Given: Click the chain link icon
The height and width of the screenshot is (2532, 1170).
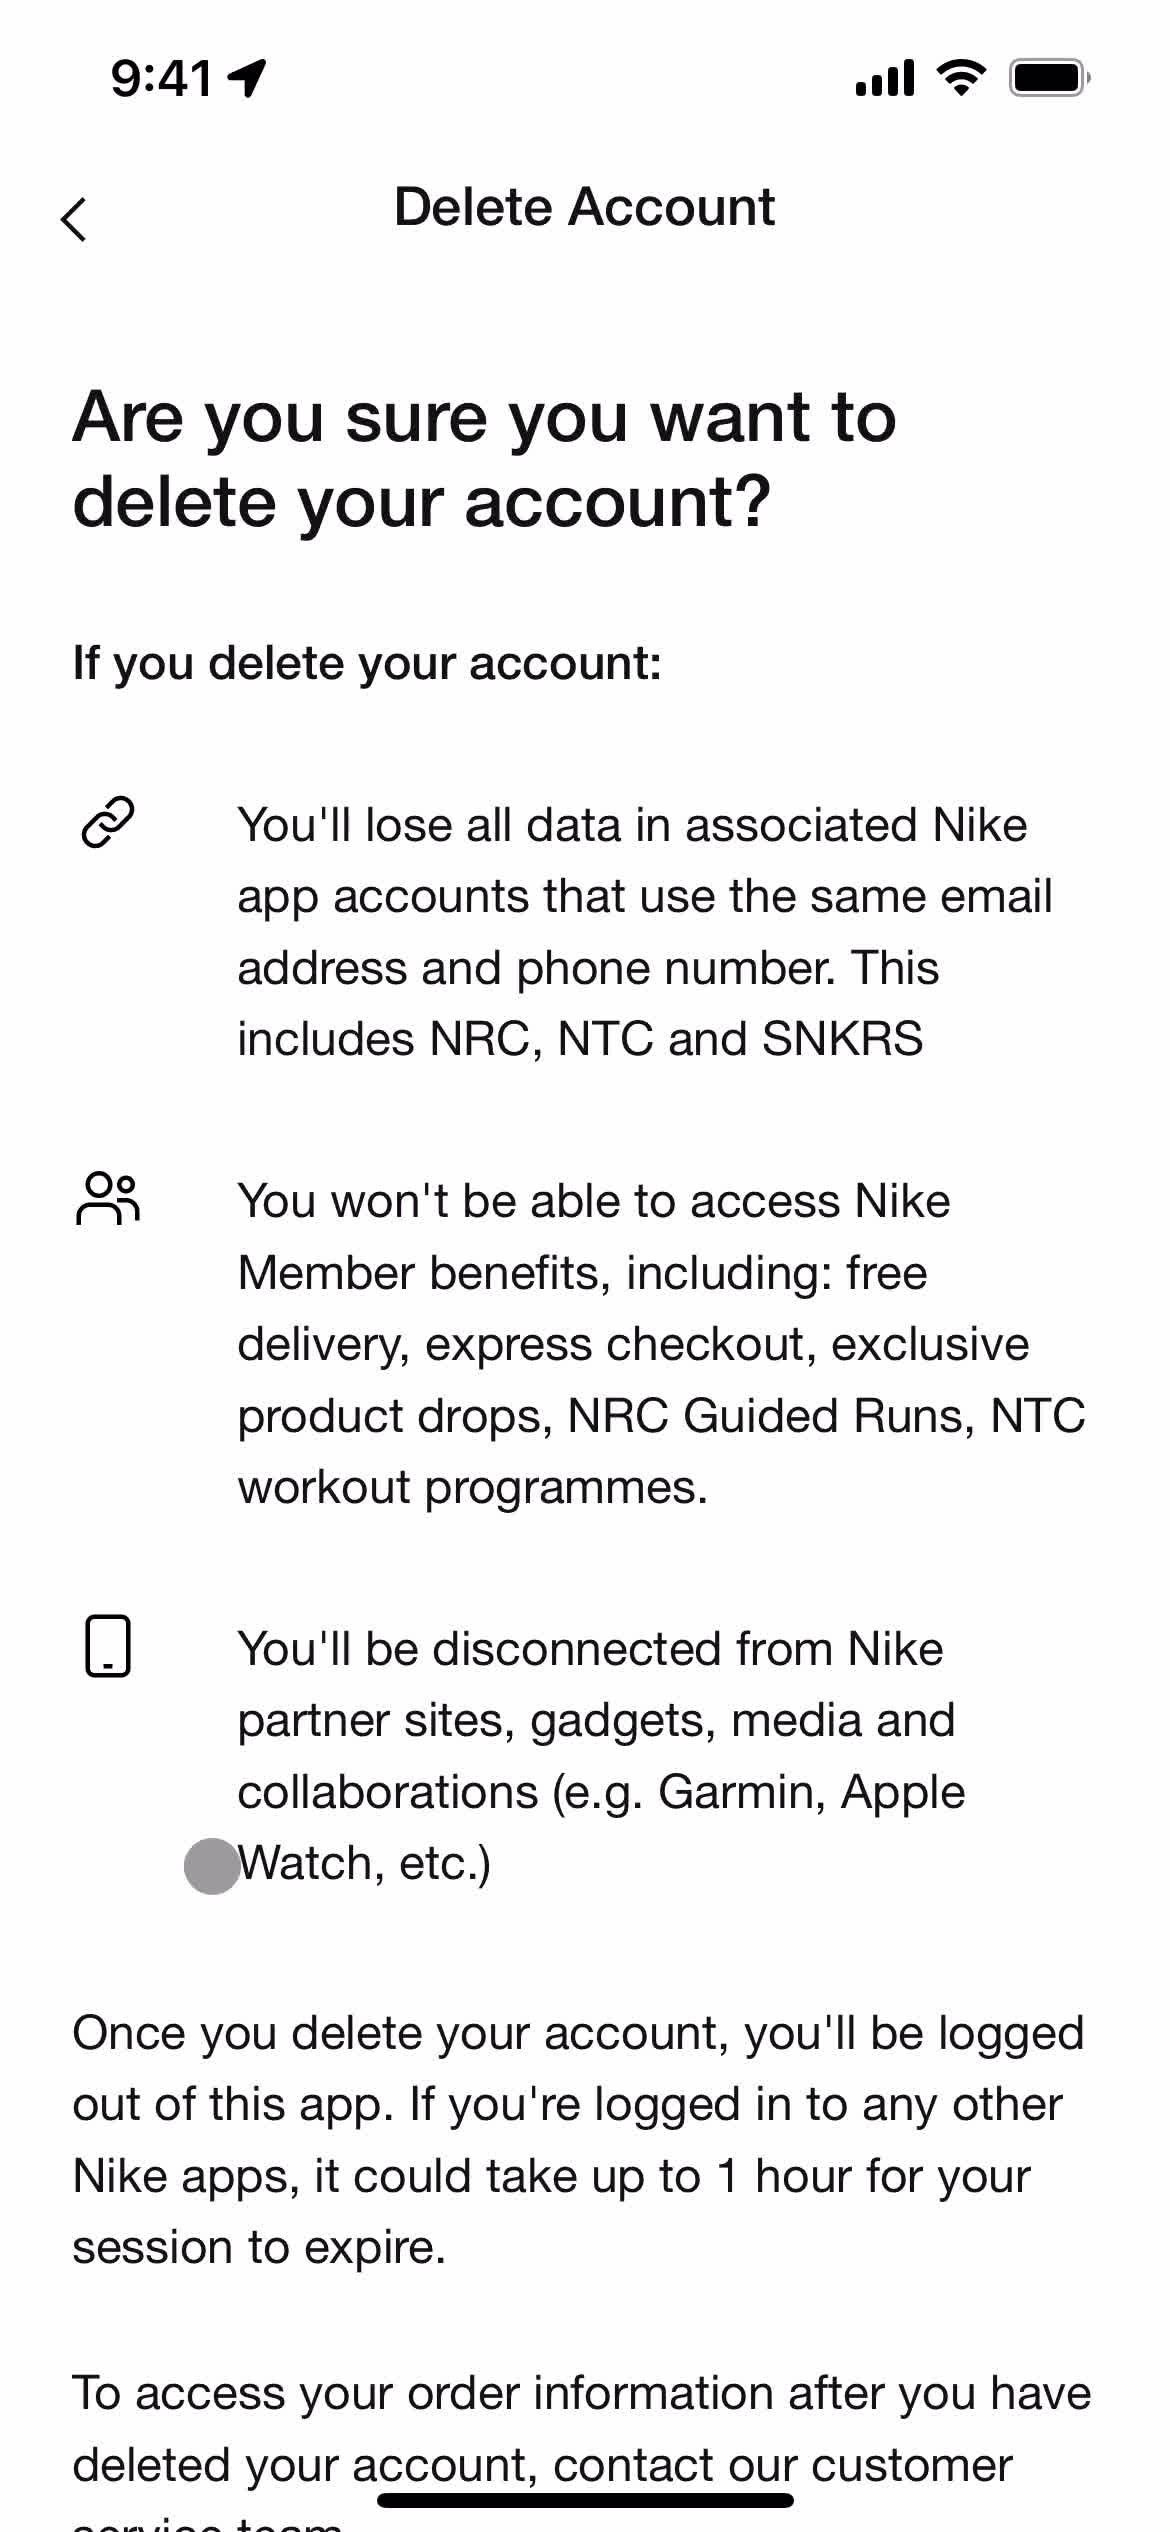Looking at the screenshot, I should click(x=107, y=823).
